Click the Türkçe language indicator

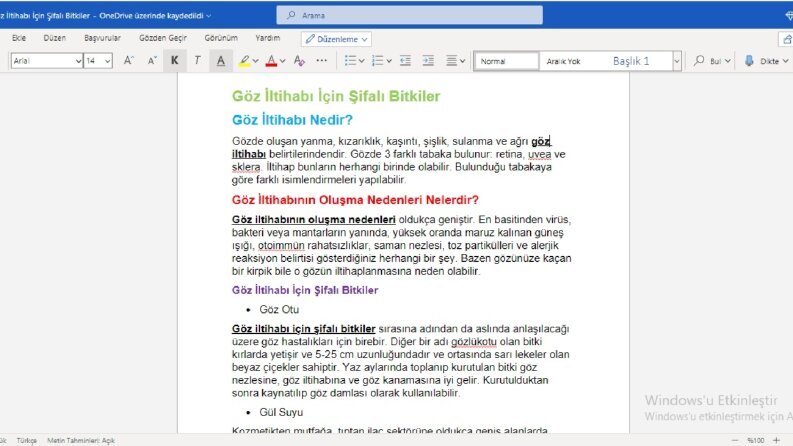click(26, 440)
